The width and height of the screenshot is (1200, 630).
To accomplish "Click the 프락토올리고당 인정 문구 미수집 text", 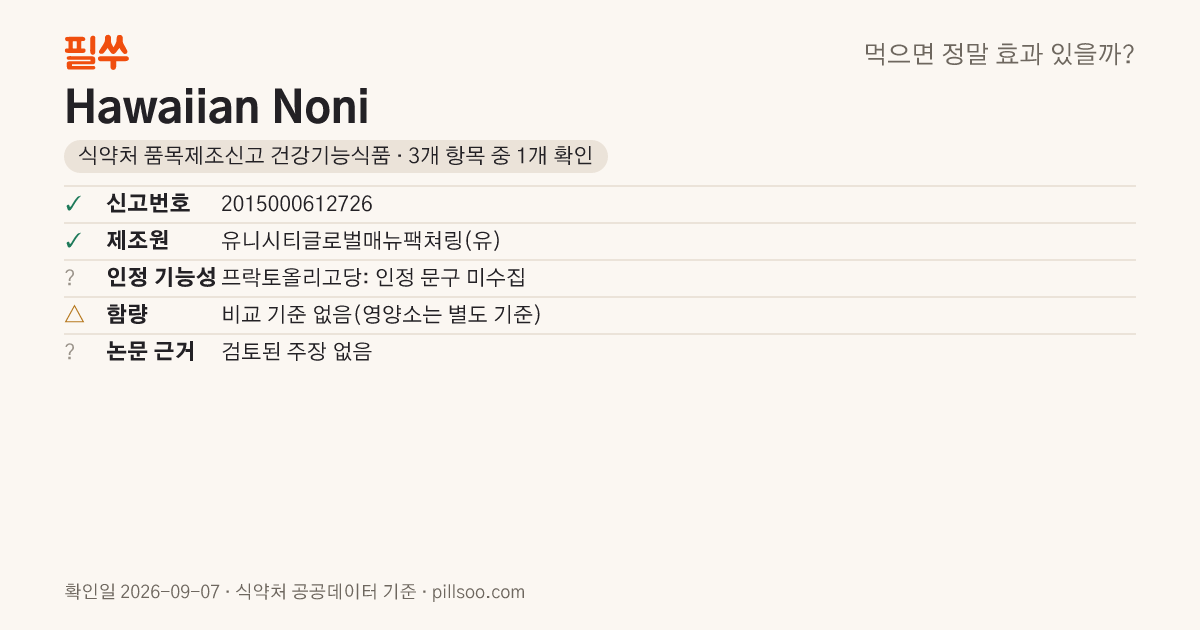I will (373, 278).
